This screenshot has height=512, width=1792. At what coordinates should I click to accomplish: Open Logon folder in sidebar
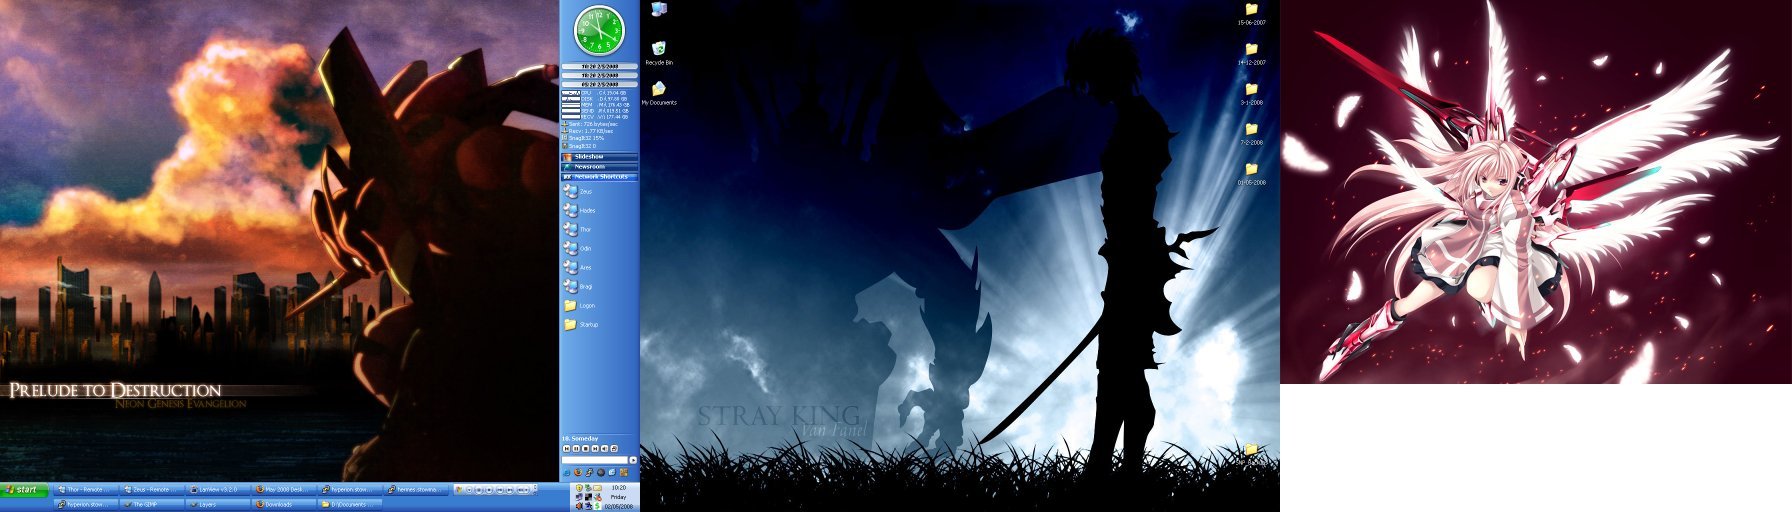coord(580,306)
